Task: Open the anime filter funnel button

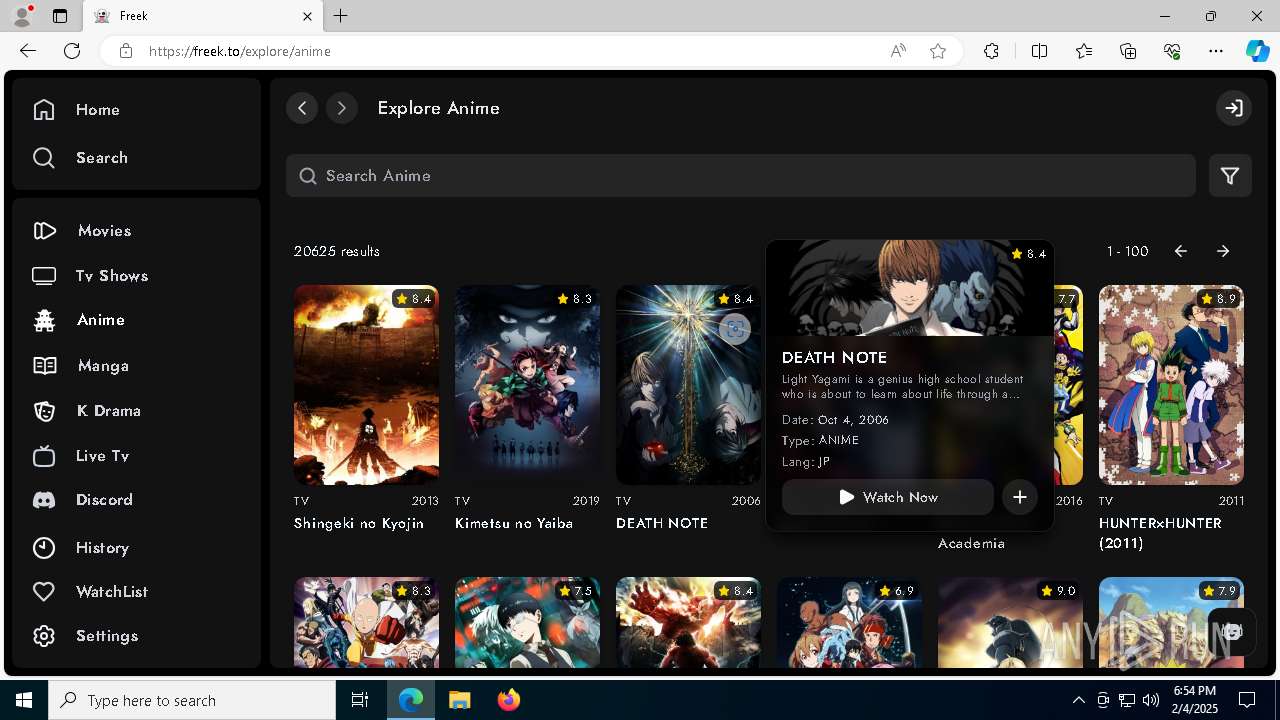Action: (x=1230, y=176)
